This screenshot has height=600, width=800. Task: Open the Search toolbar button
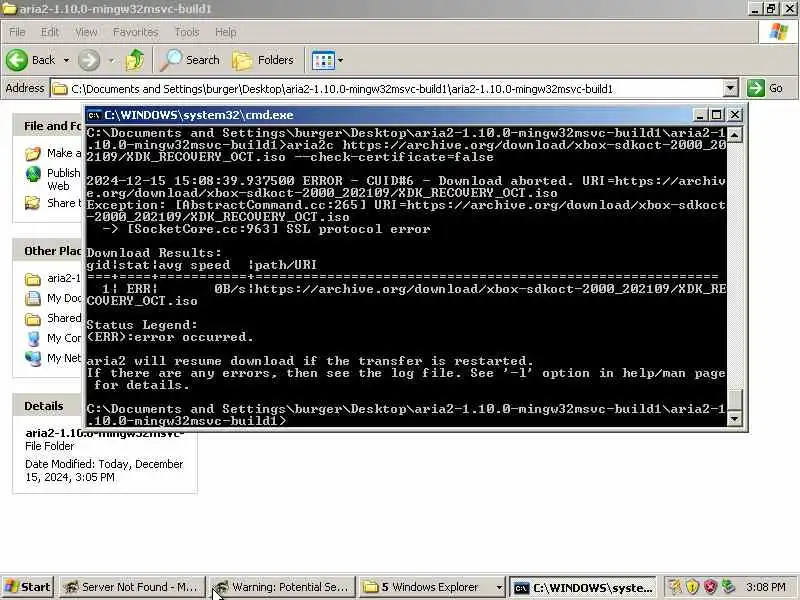(x=189, y=60)
